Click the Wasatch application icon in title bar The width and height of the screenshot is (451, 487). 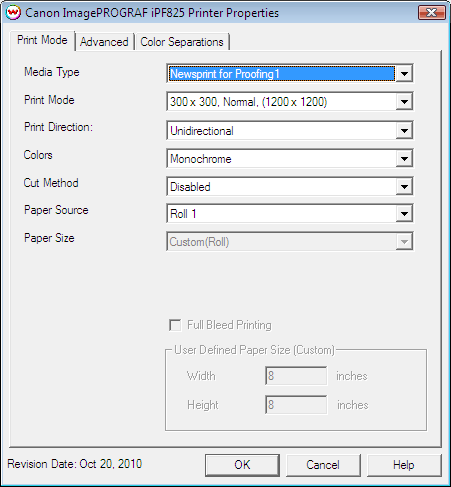[x=13, y=13]
